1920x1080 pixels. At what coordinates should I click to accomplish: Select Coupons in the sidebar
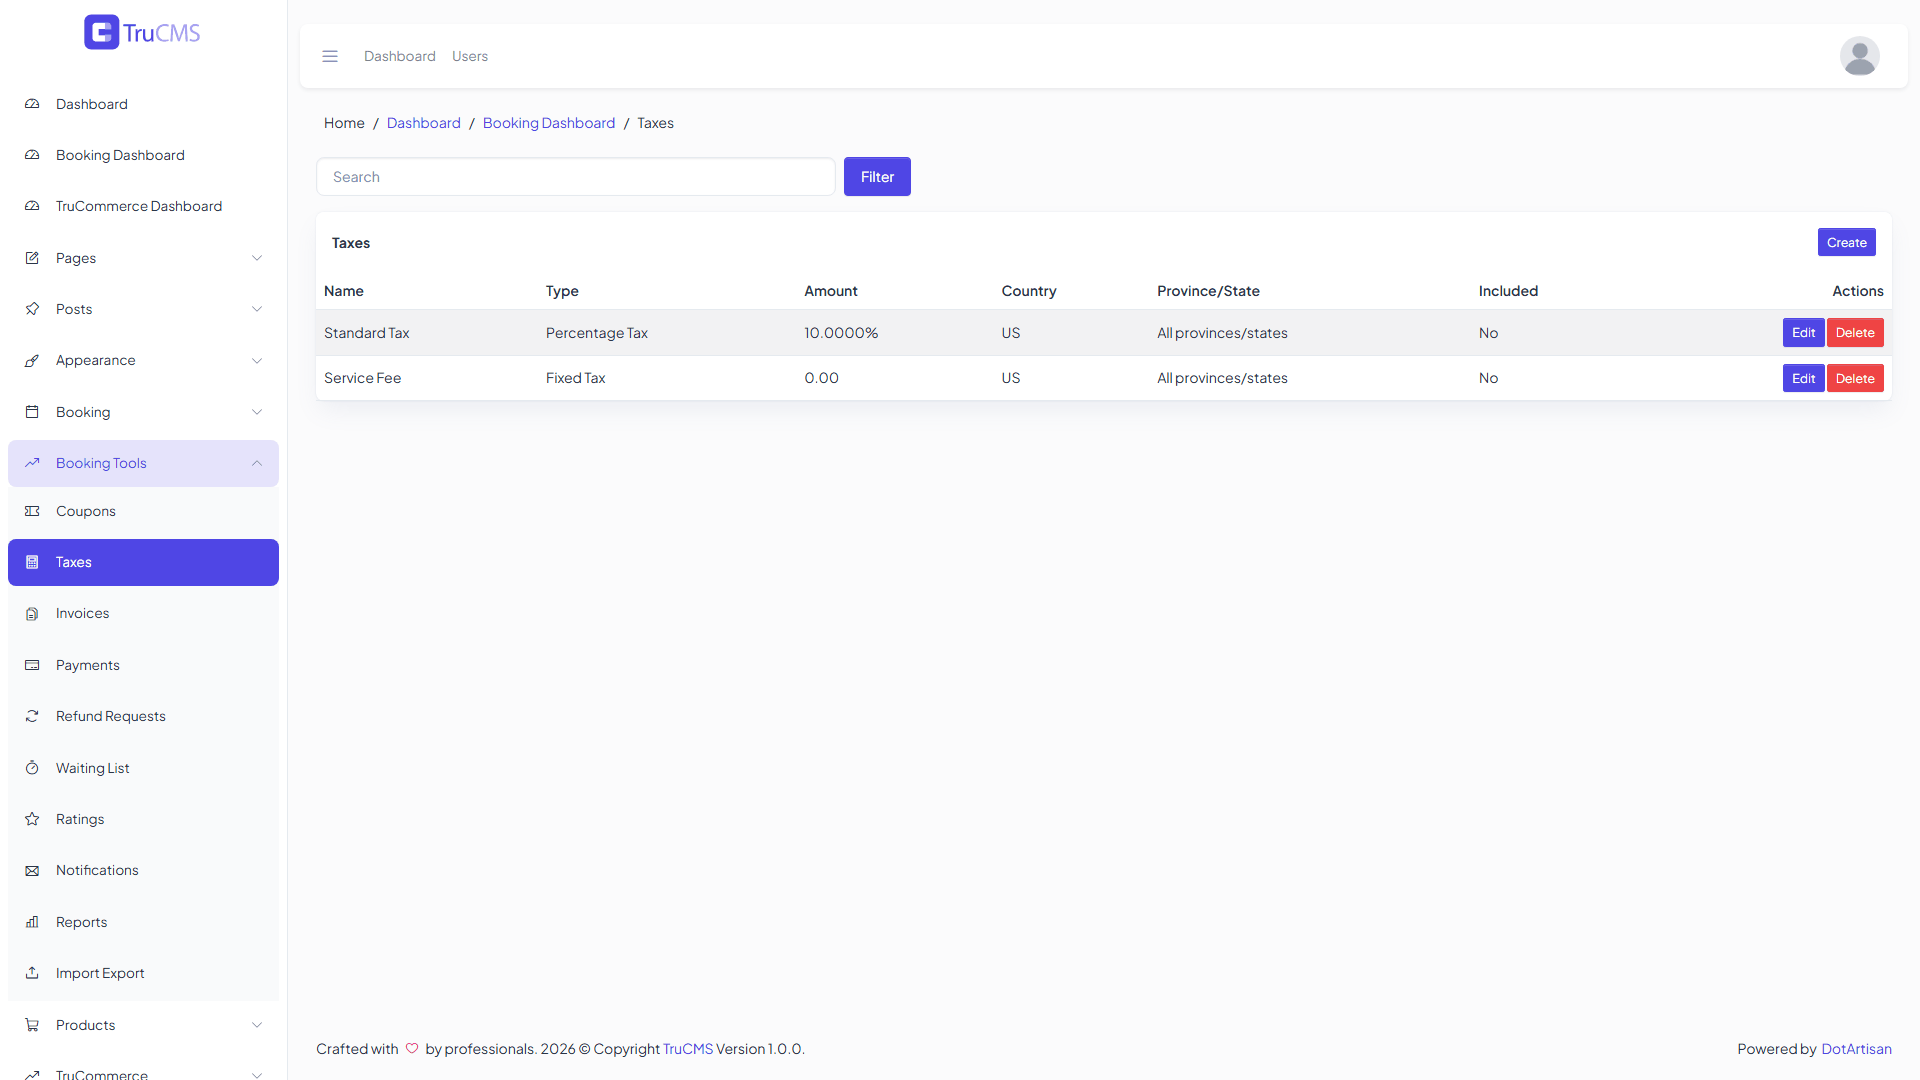click(143, 511)
